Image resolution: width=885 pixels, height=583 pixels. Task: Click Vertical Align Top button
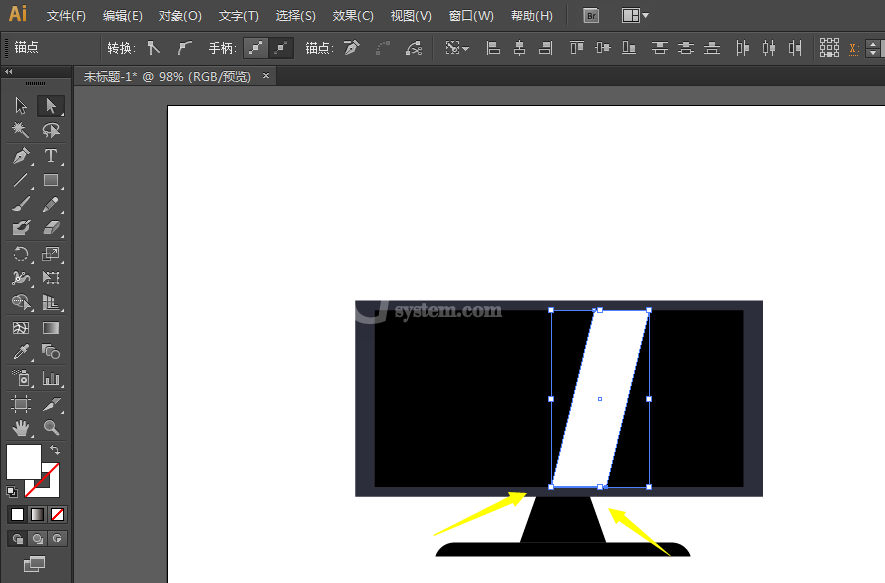pyautogui.click(x=576, y=48)
